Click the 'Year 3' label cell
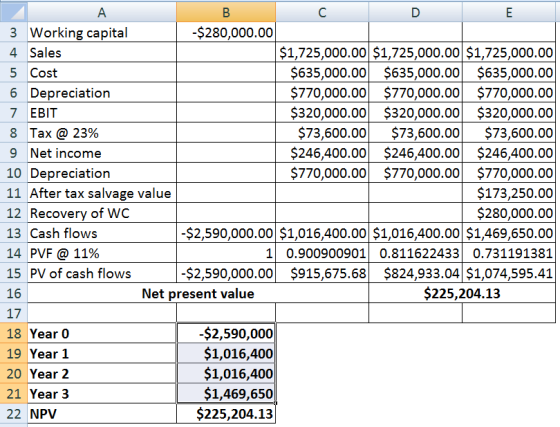 [102, 394]
